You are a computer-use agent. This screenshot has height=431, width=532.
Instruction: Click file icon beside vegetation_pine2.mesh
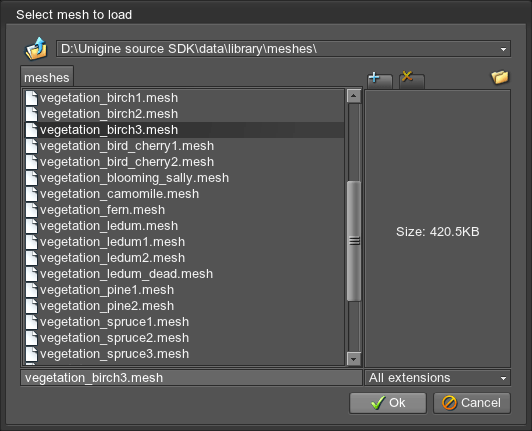pyautogui.click(x=31, y=306)
